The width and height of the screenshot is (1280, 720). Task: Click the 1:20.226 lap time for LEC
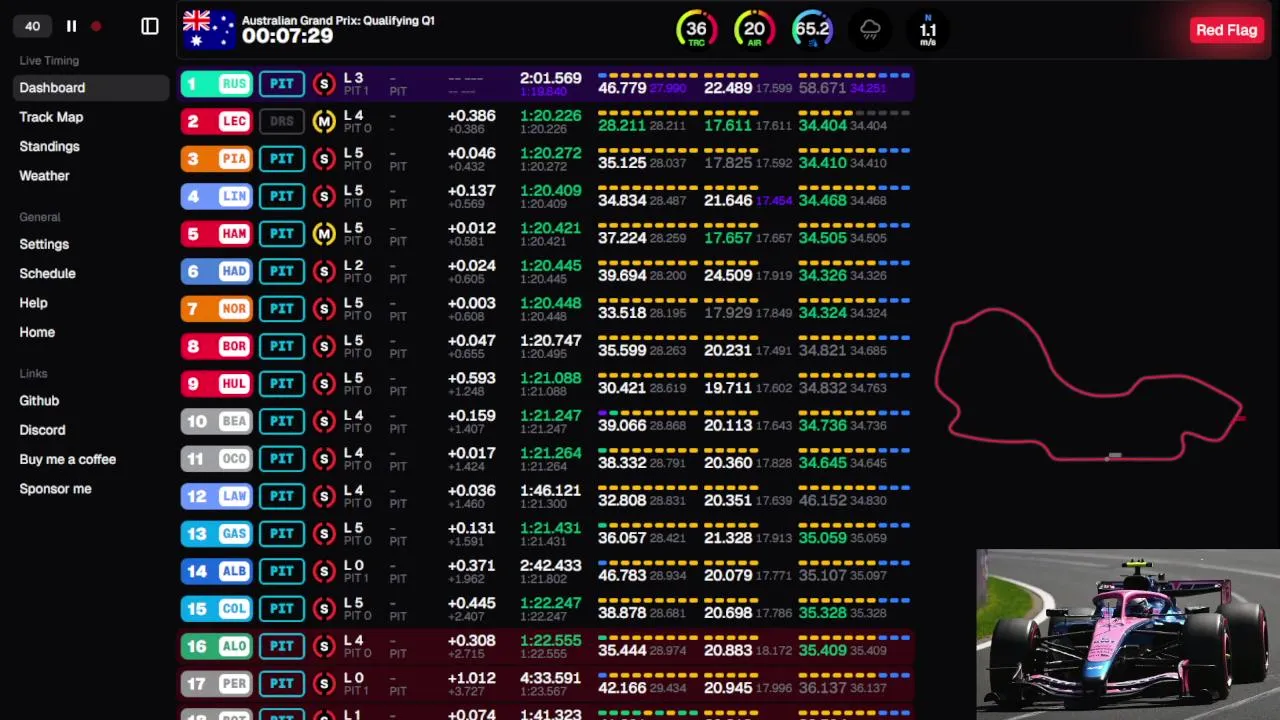pos(550,116)
